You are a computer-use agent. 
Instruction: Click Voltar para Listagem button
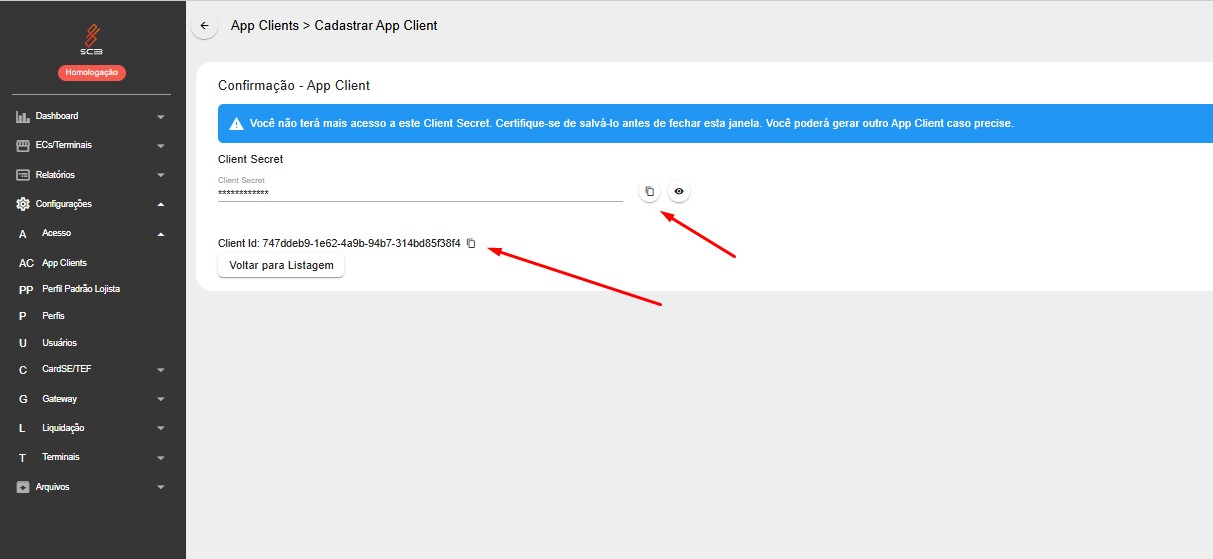tap(281, 266)
